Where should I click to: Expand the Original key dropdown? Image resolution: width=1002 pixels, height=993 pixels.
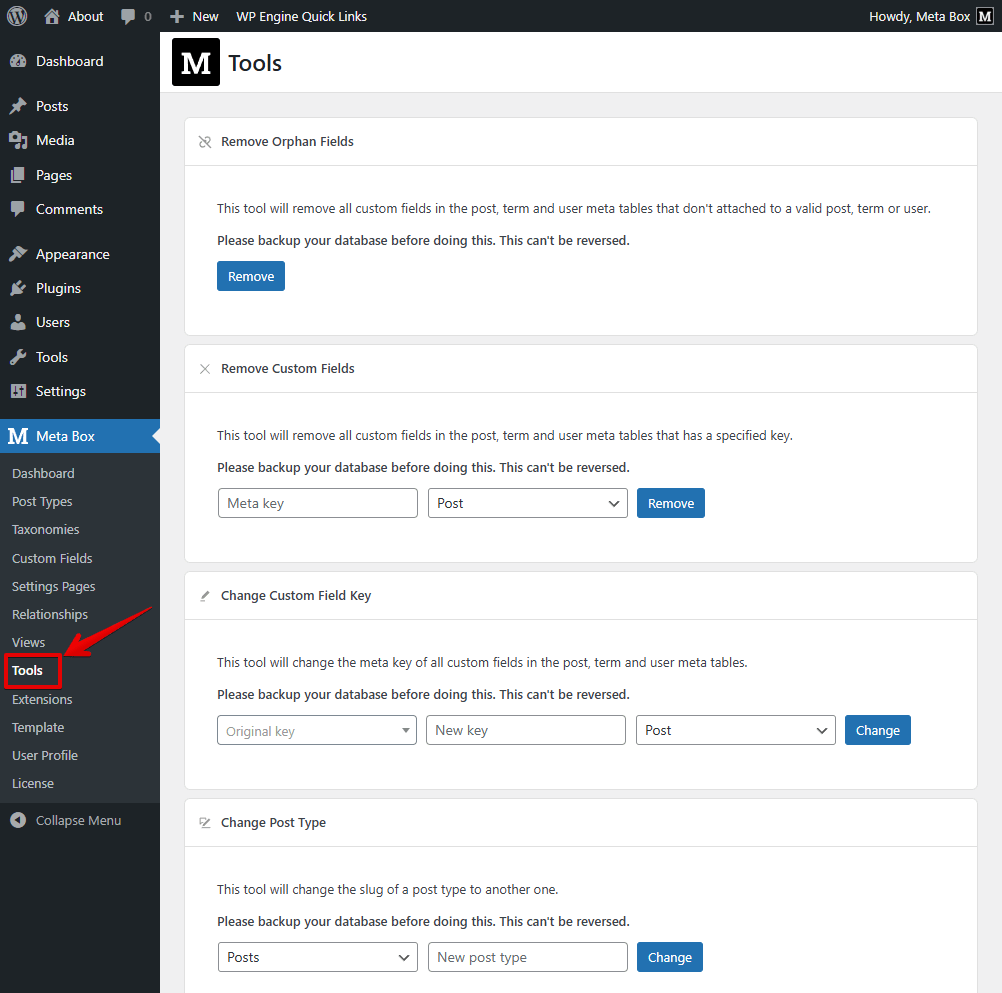316,730
